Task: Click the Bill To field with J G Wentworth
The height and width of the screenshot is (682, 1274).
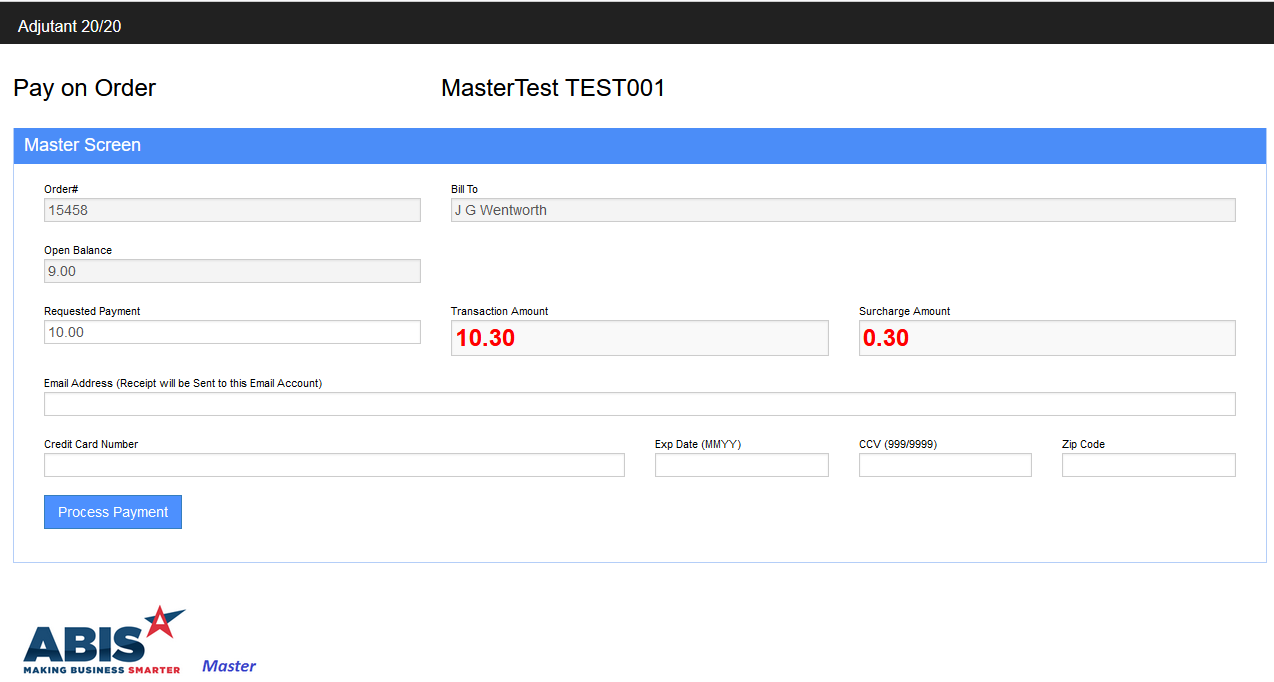Action: (x=842, y=210)
